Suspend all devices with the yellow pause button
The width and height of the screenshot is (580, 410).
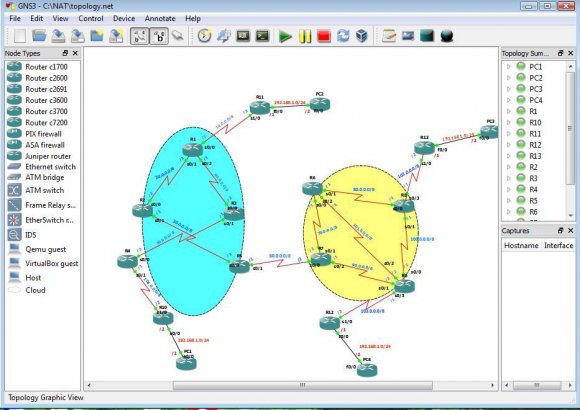(x=304, y=36)
